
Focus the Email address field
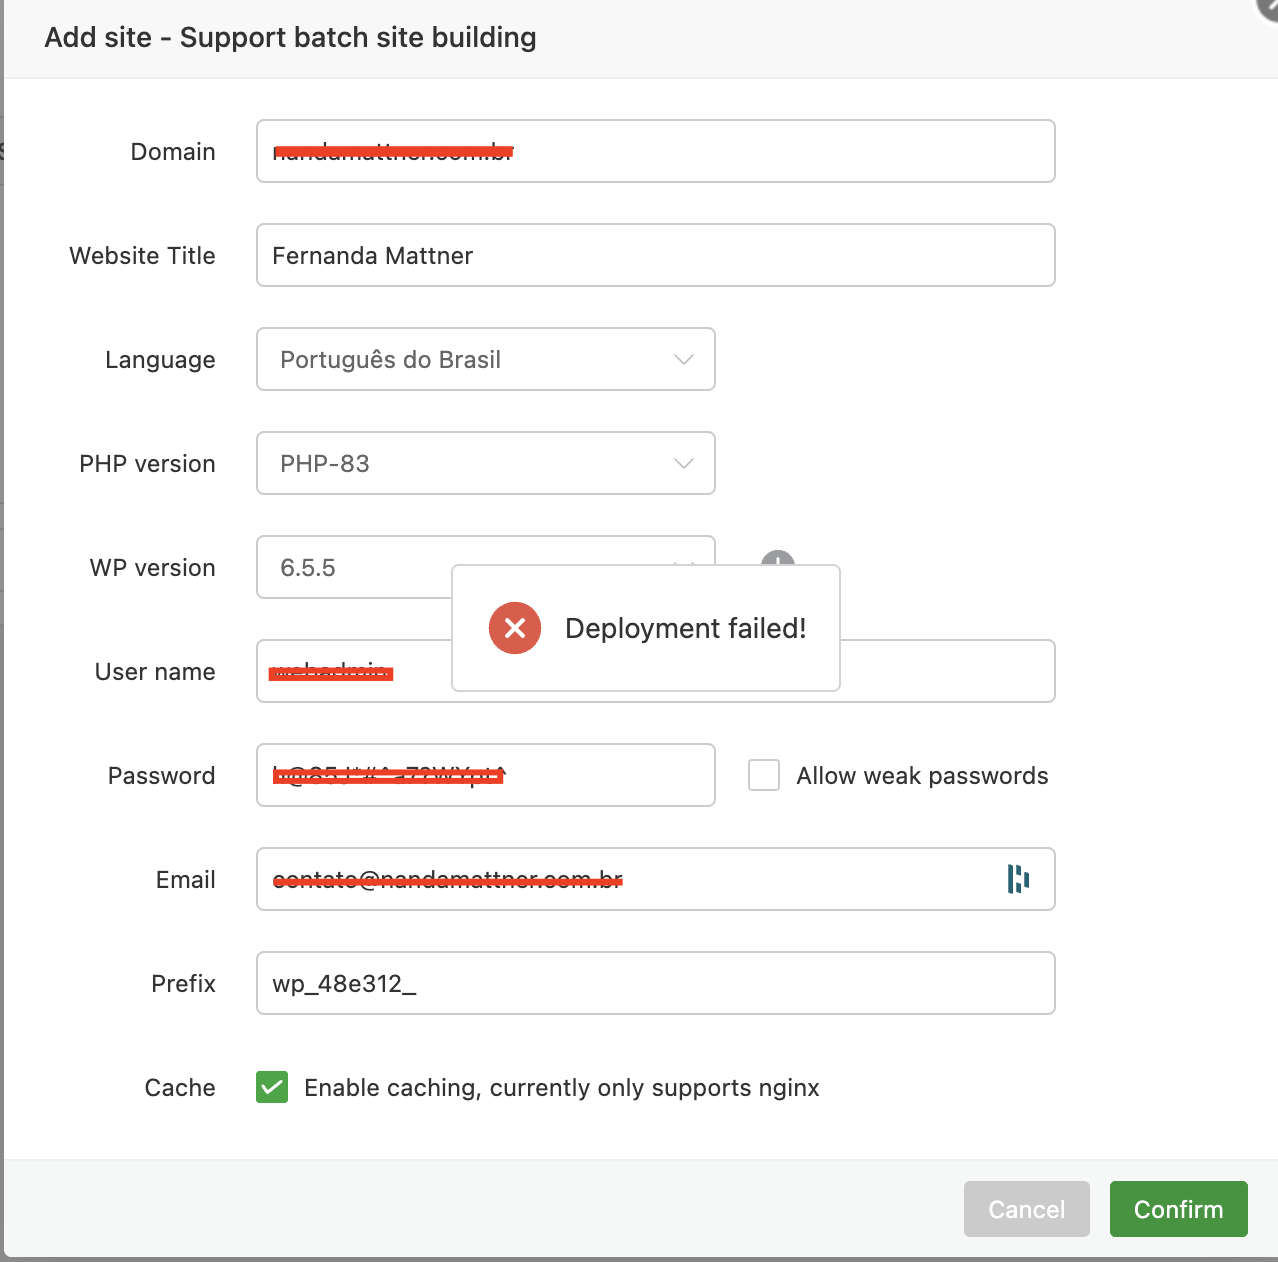(800, 879)
